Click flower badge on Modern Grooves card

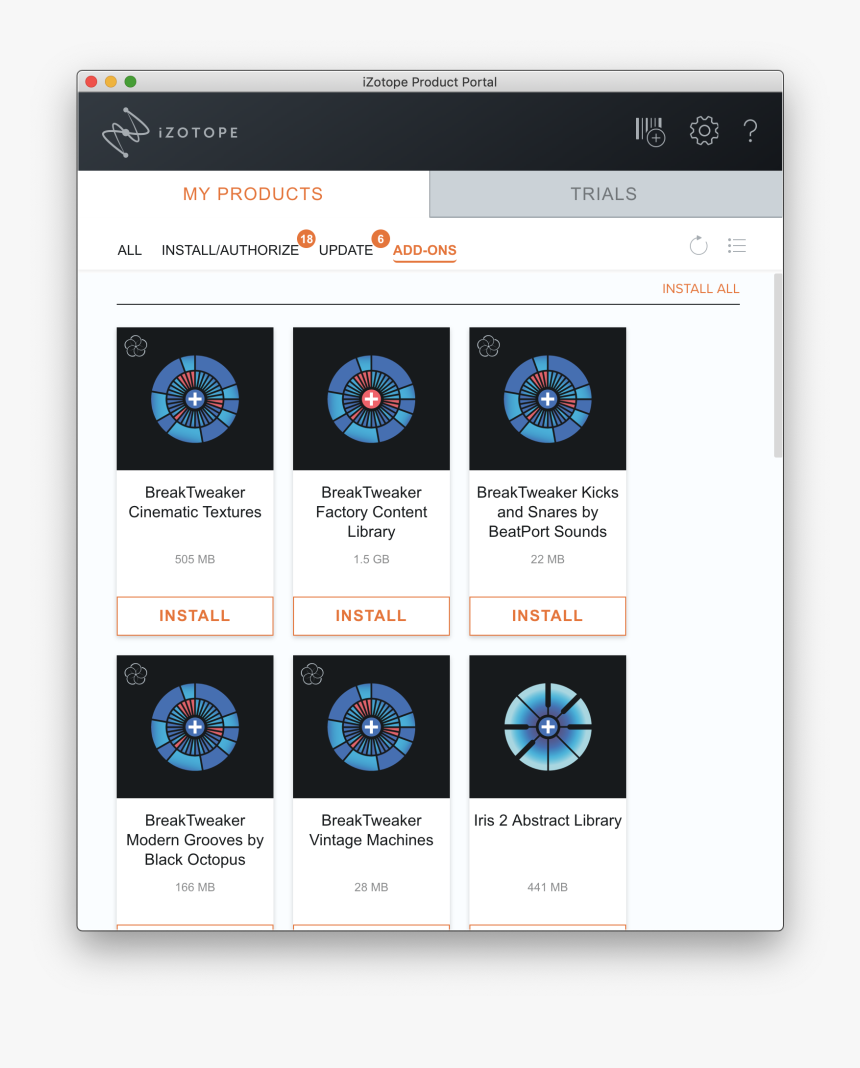pyautogui.click(x=136, y=674)
